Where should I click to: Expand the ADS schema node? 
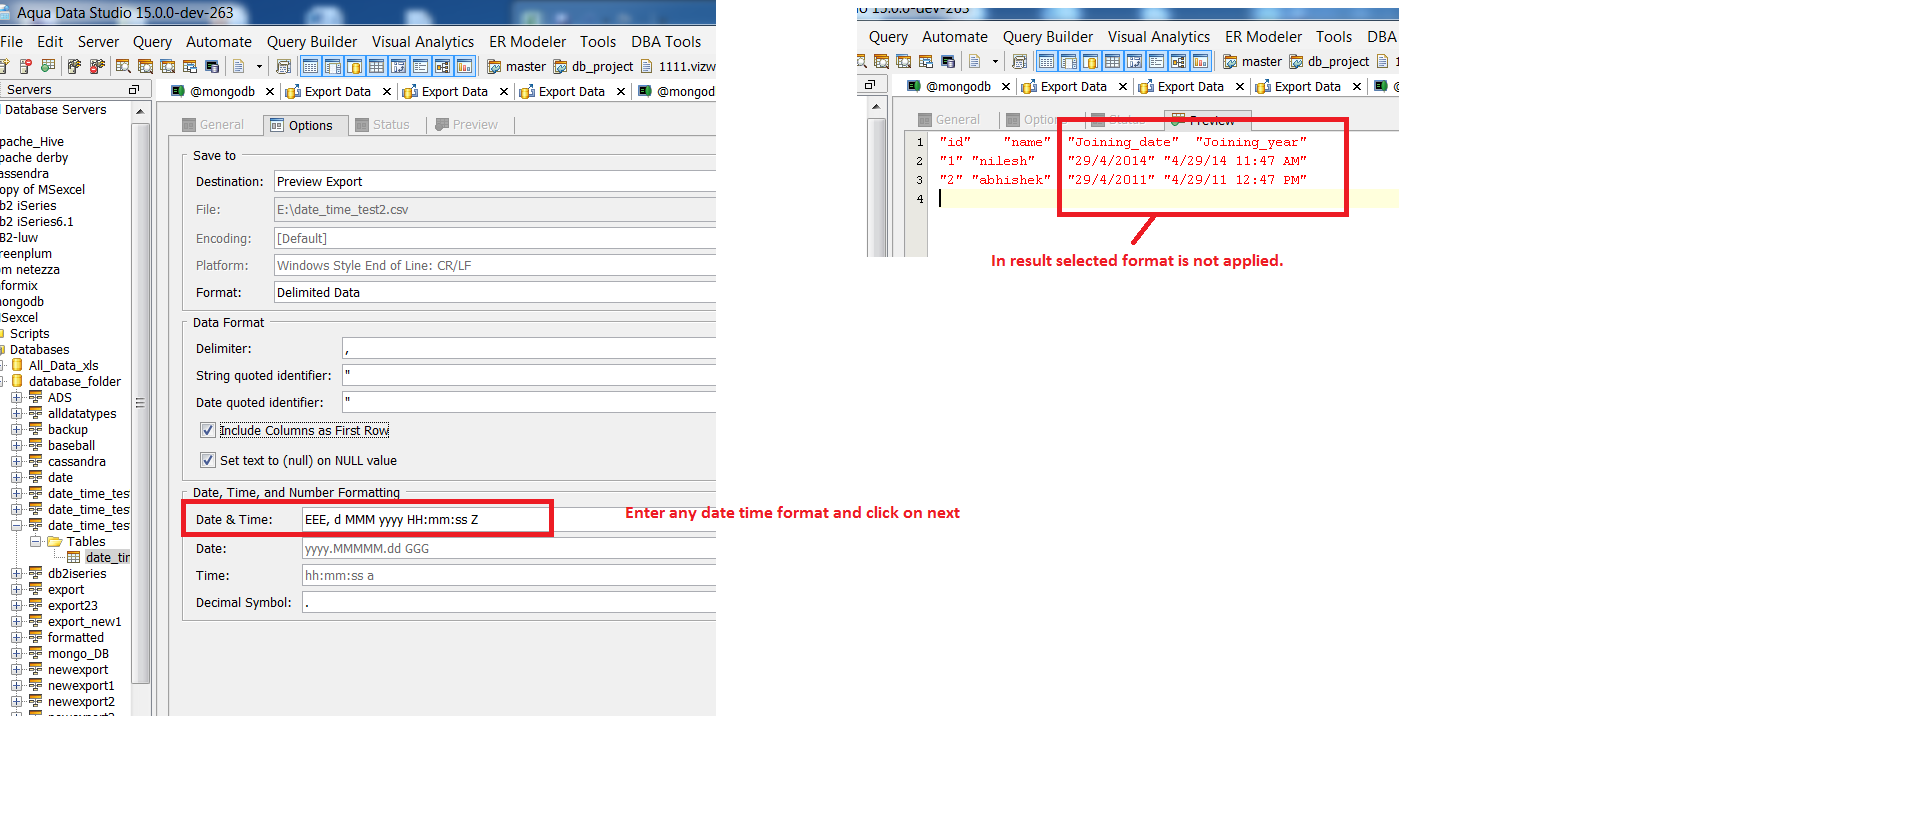[x=17, y=398]
